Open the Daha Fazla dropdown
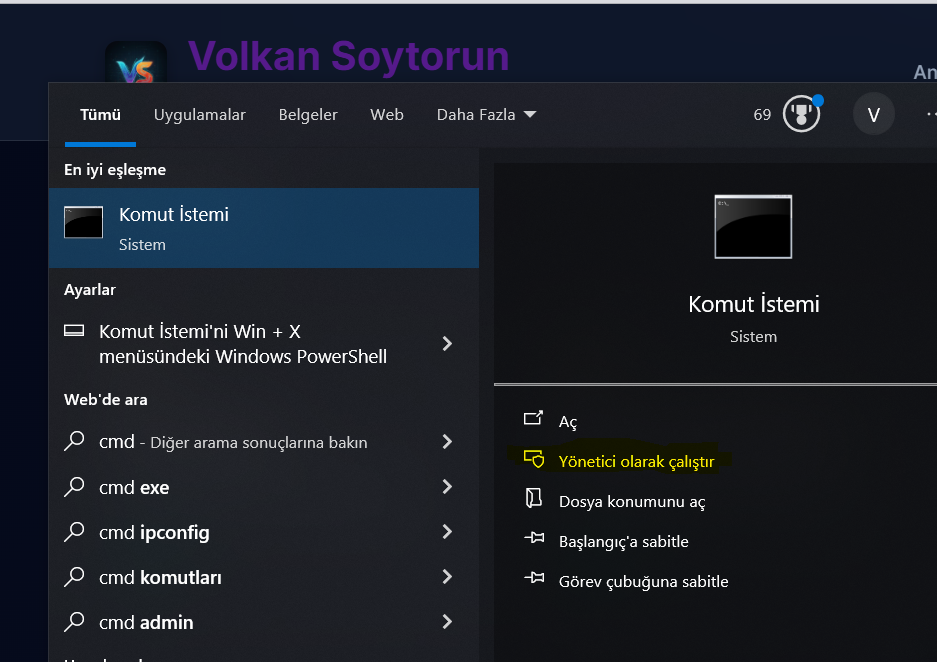The width and height of the screenshot is (937, 662). click(487, 114)
